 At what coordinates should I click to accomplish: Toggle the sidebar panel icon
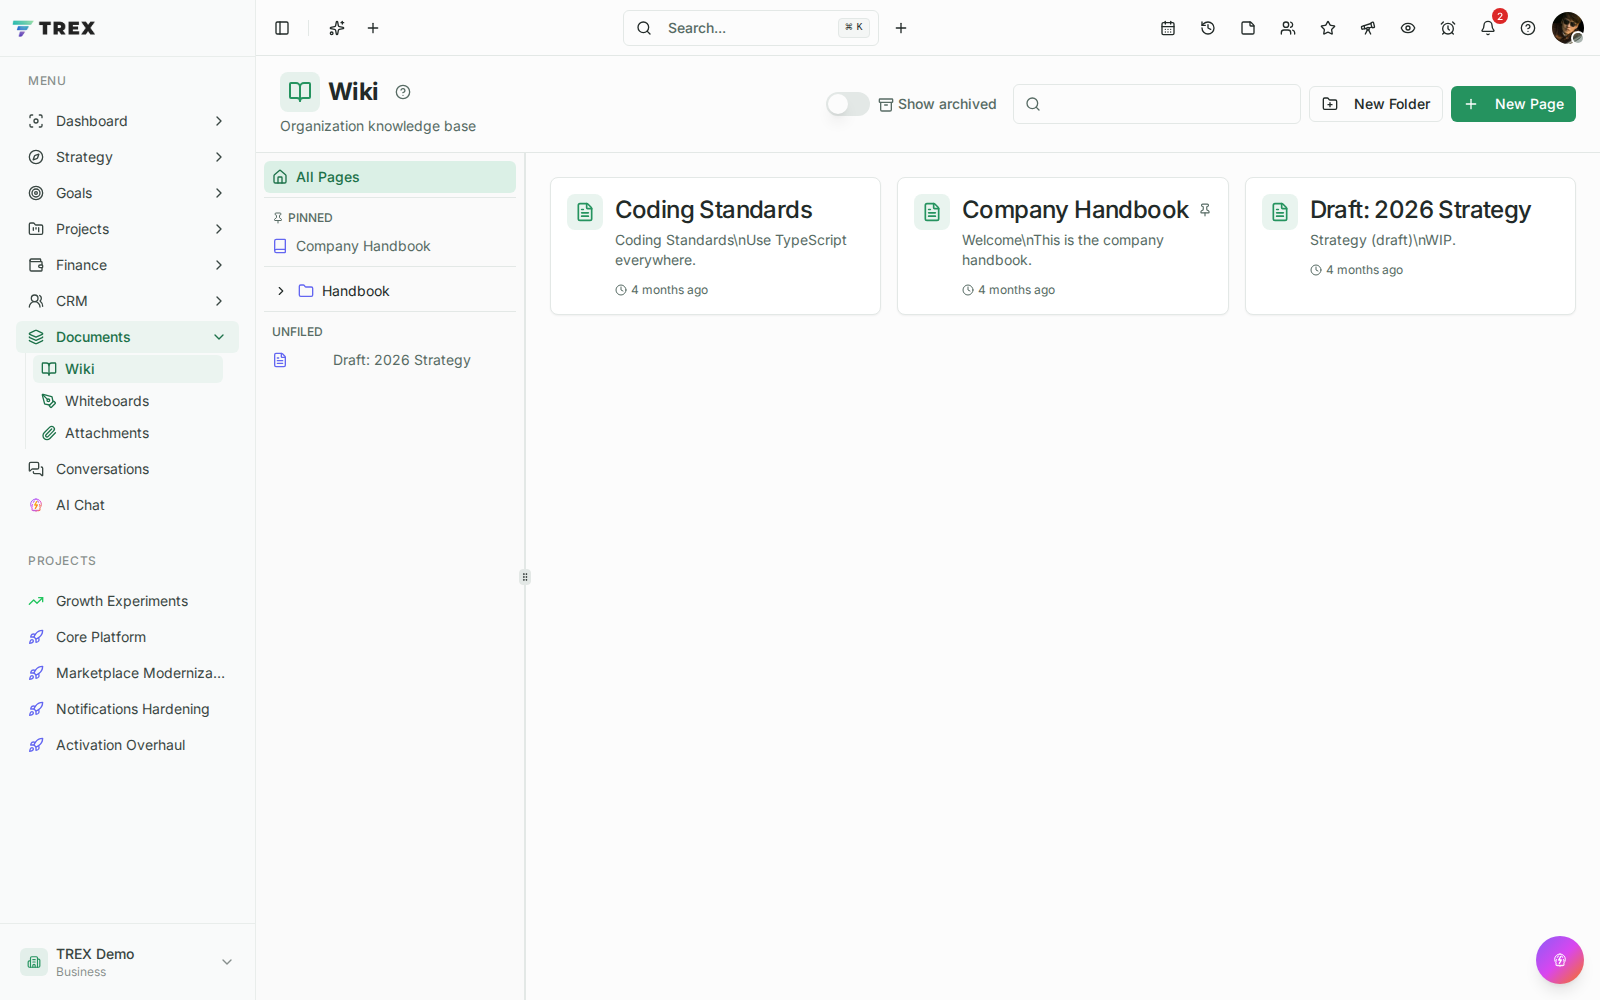[x=282, y=28]
